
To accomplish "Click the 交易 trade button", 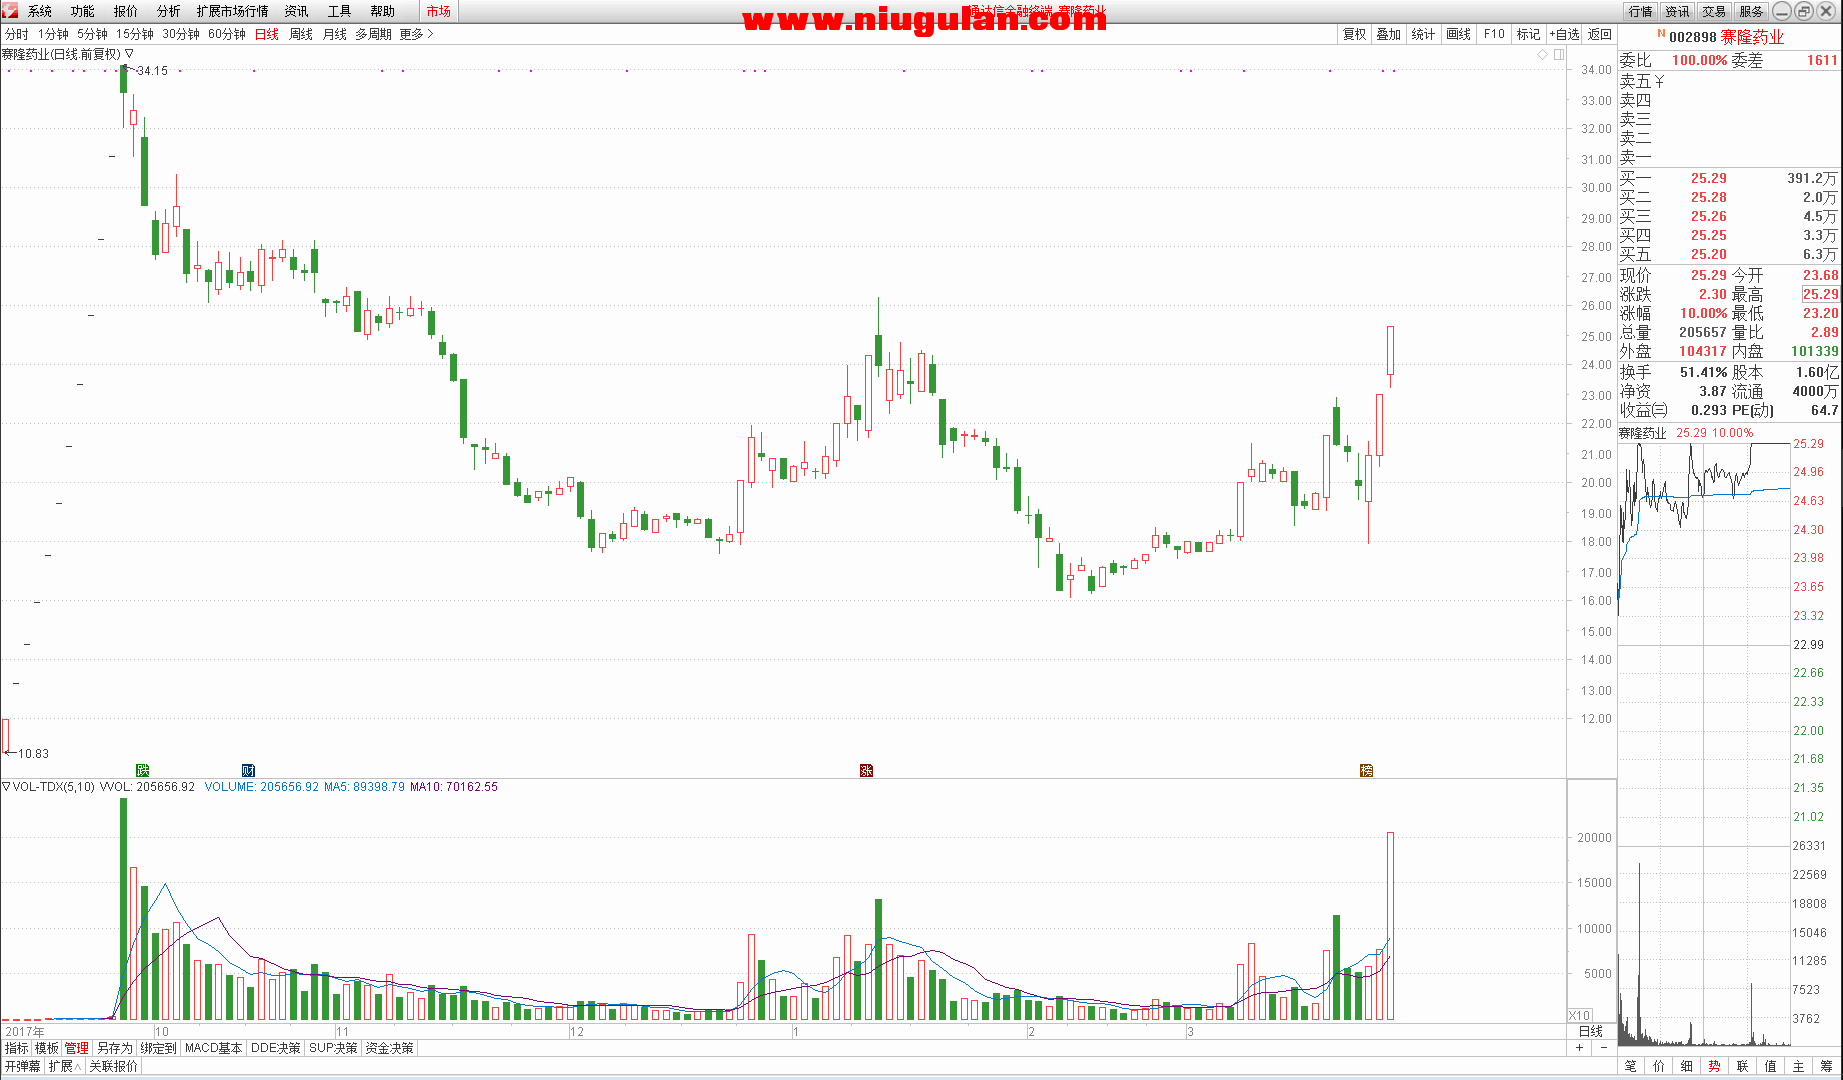I will 1714,11.
